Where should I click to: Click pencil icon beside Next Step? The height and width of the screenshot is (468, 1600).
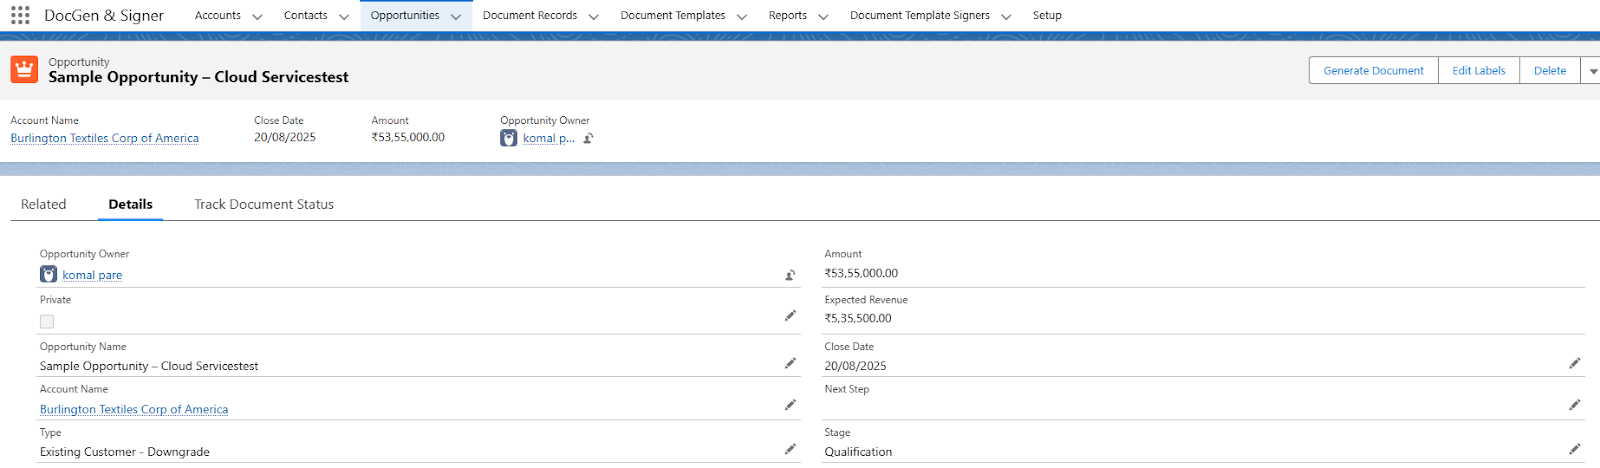point(1575,405)
